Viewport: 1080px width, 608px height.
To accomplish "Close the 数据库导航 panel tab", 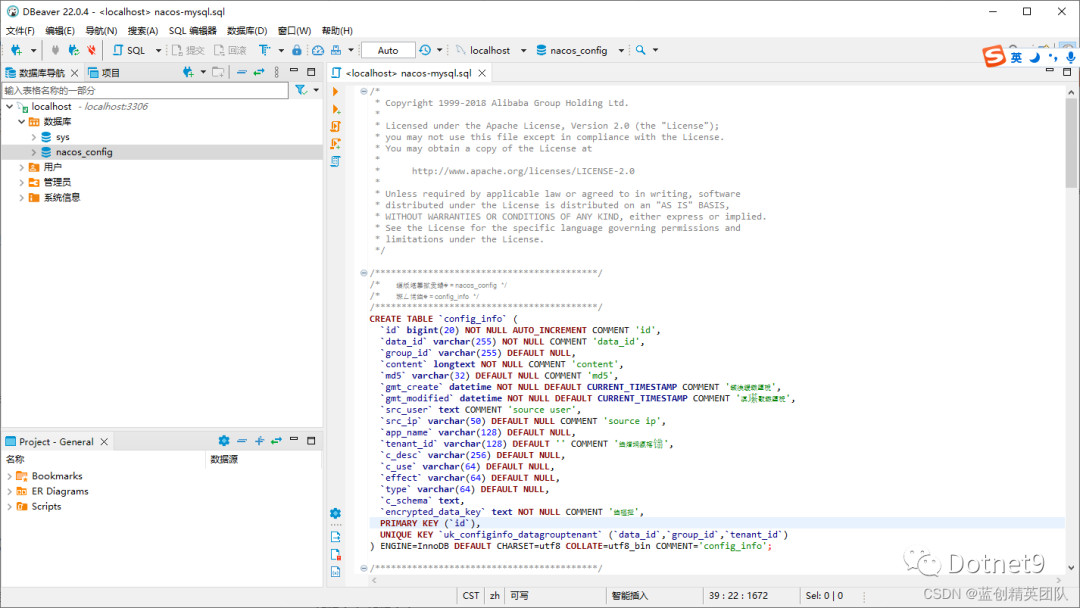I will point(75,73).
